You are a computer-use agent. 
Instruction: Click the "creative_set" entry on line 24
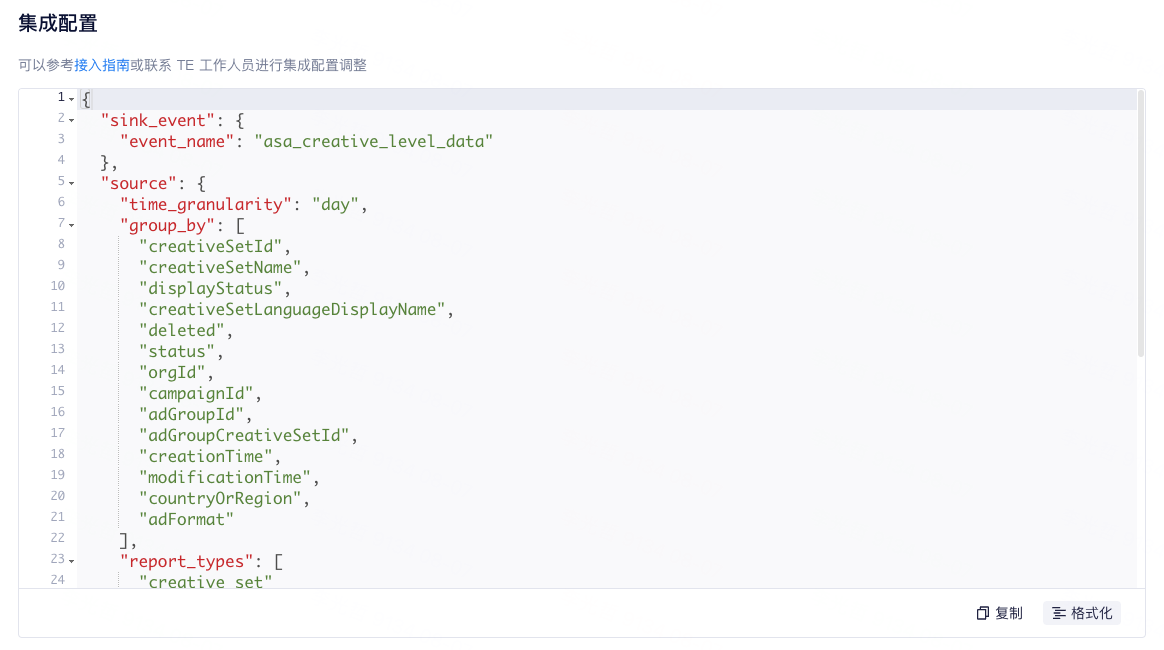click(206, 582)
